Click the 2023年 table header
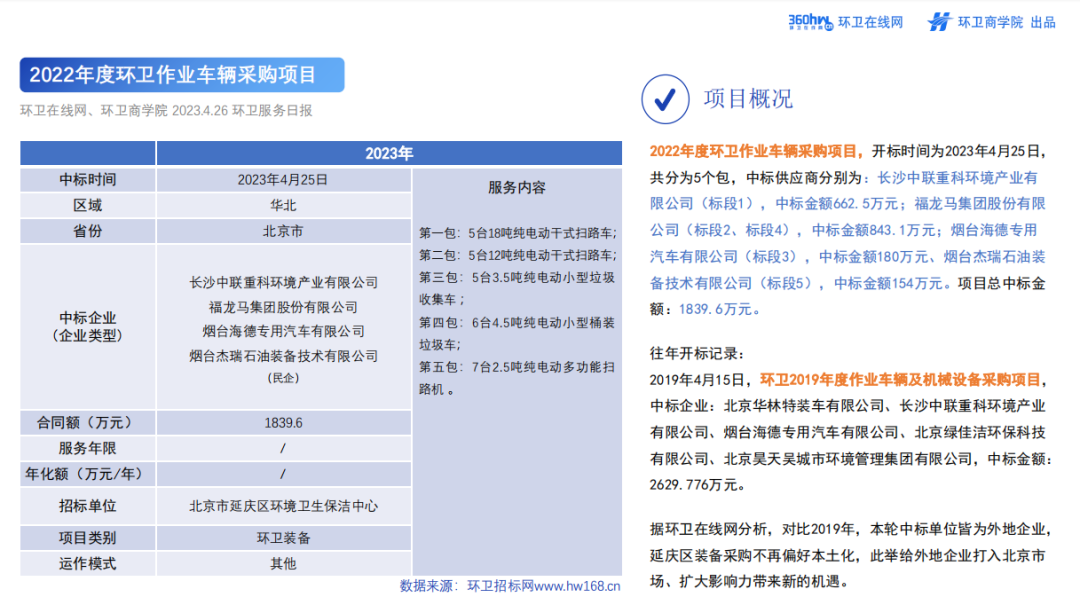1080x597 pixels. (389, 153)
